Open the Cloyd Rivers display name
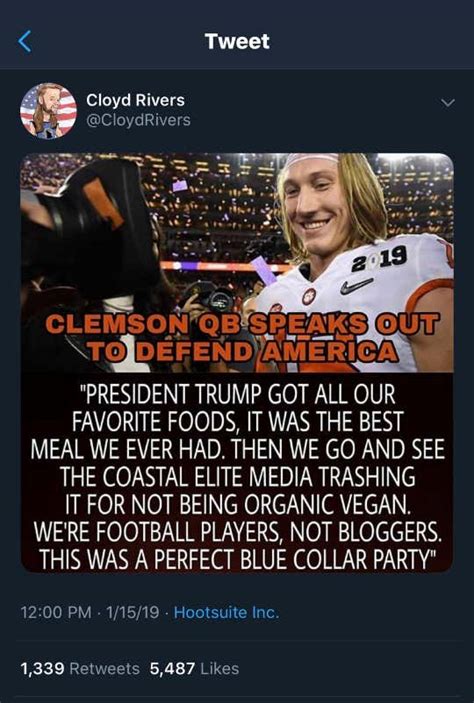 tap(135, 100)
